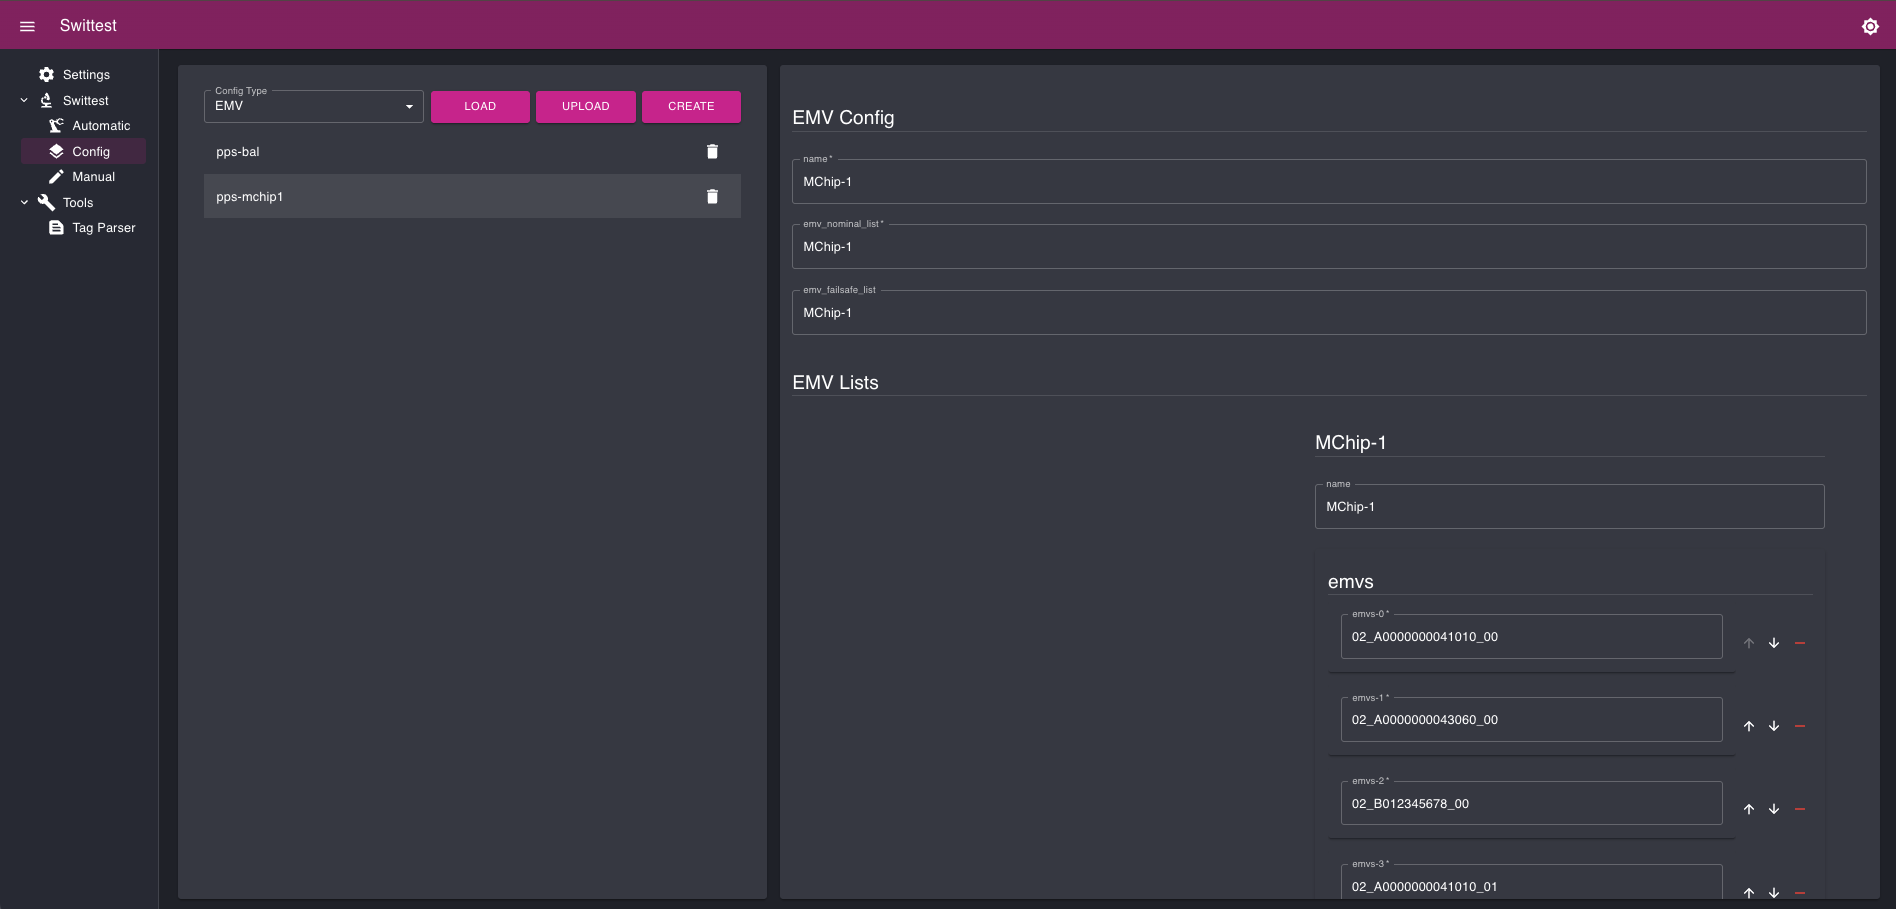This screenshot has width=1896, height=909.
Task: Click the Swittest app title
Action: point(88,26)
